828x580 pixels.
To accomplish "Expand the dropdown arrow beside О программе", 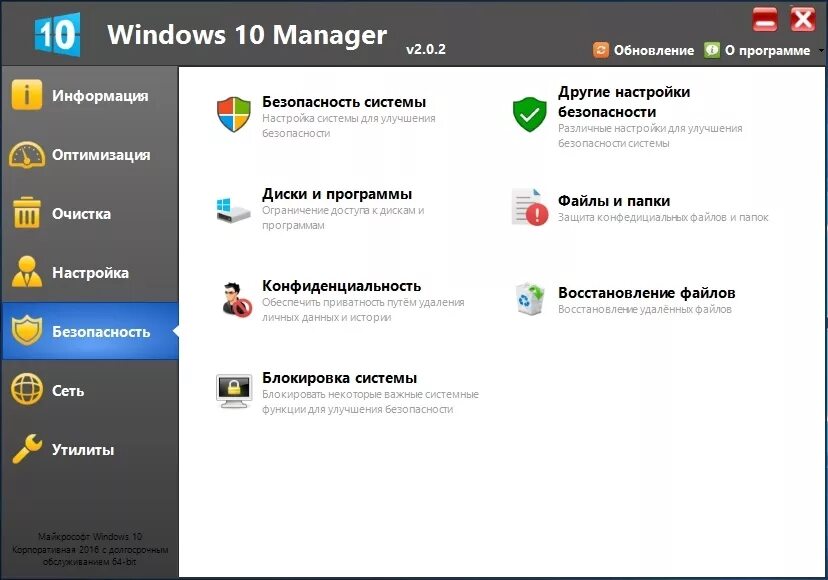I will pyautogui.click(x=821, y=51).
